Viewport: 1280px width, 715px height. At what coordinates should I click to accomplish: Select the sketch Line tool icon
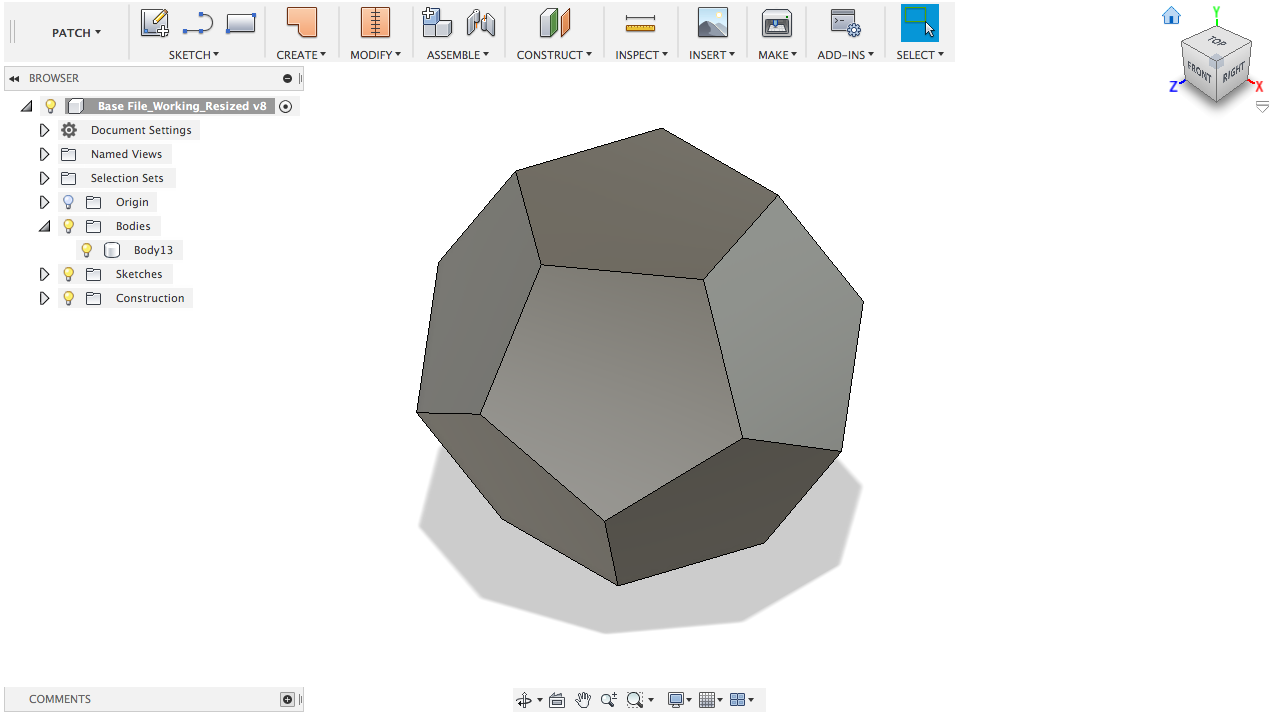pos(198,23)
